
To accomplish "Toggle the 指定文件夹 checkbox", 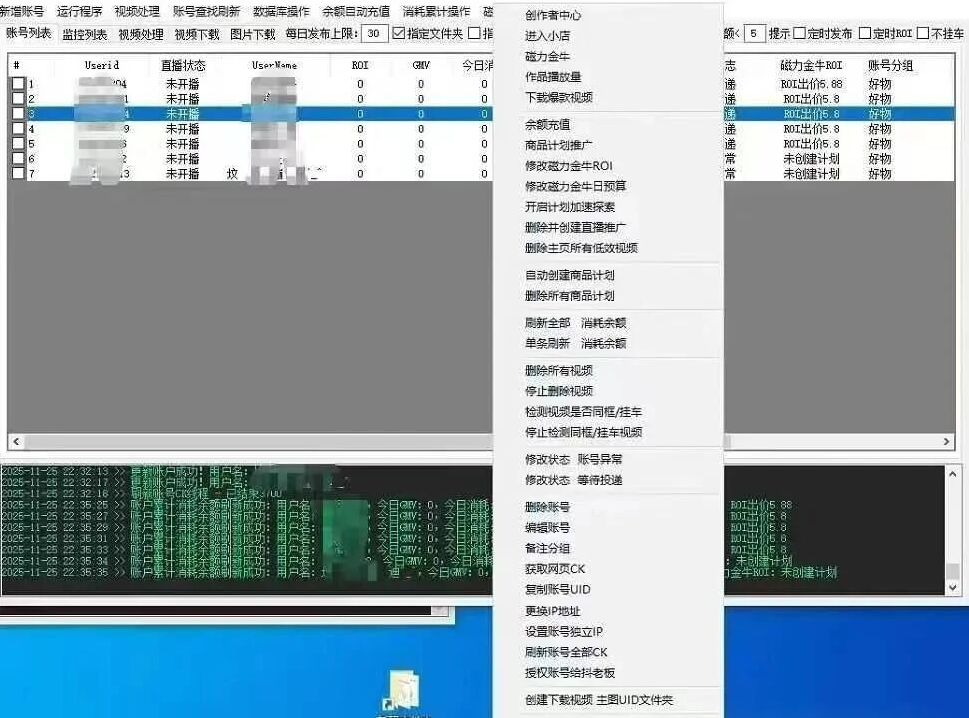I will [399, 33].
